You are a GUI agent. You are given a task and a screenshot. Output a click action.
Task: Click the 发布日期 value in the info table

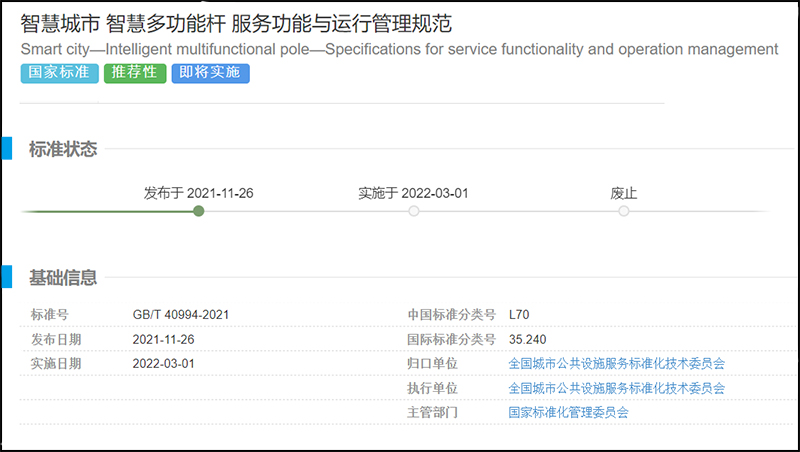tap(164, 340)
